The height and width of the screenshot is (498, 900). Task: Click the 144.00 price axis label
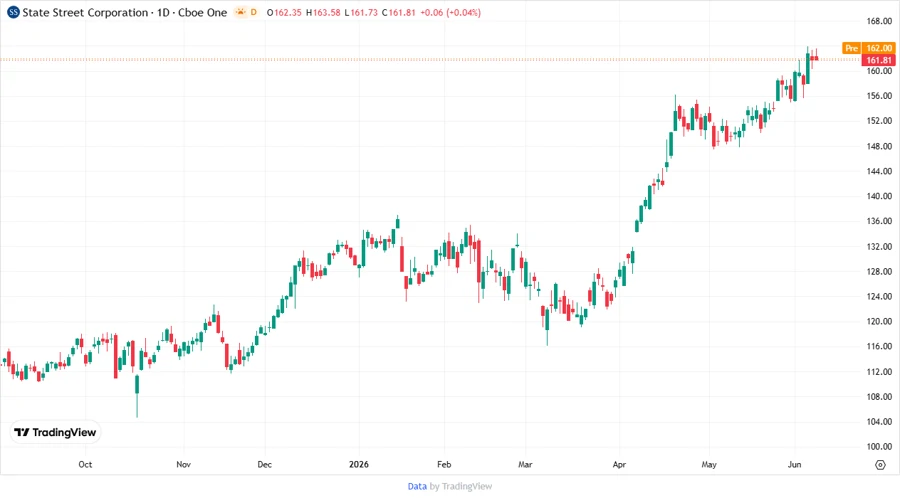click(x=879, y=171)
